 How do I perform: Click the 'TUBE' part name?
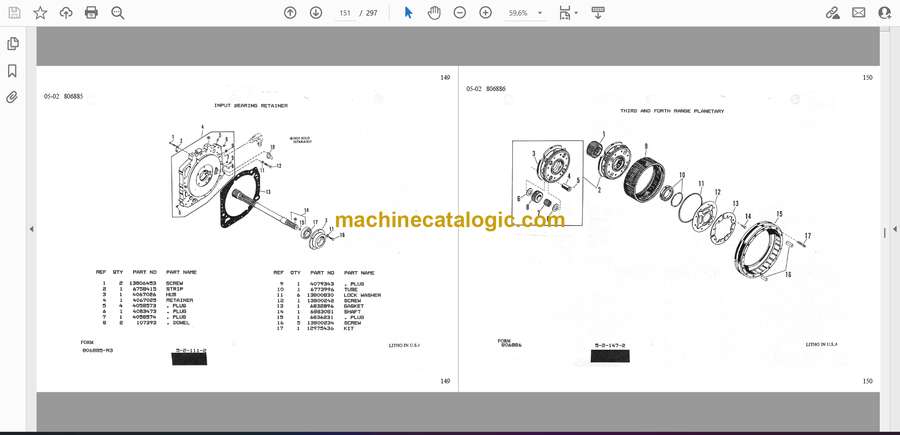(x=350, y=289)
